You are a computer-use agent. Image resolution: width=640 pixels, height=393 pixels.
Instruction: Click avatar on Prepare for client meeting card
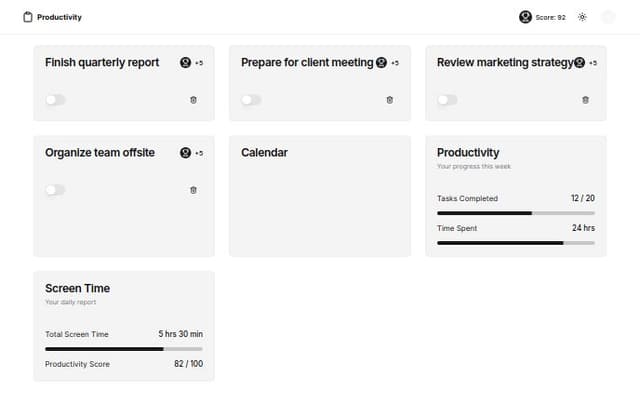click(381, 62)
